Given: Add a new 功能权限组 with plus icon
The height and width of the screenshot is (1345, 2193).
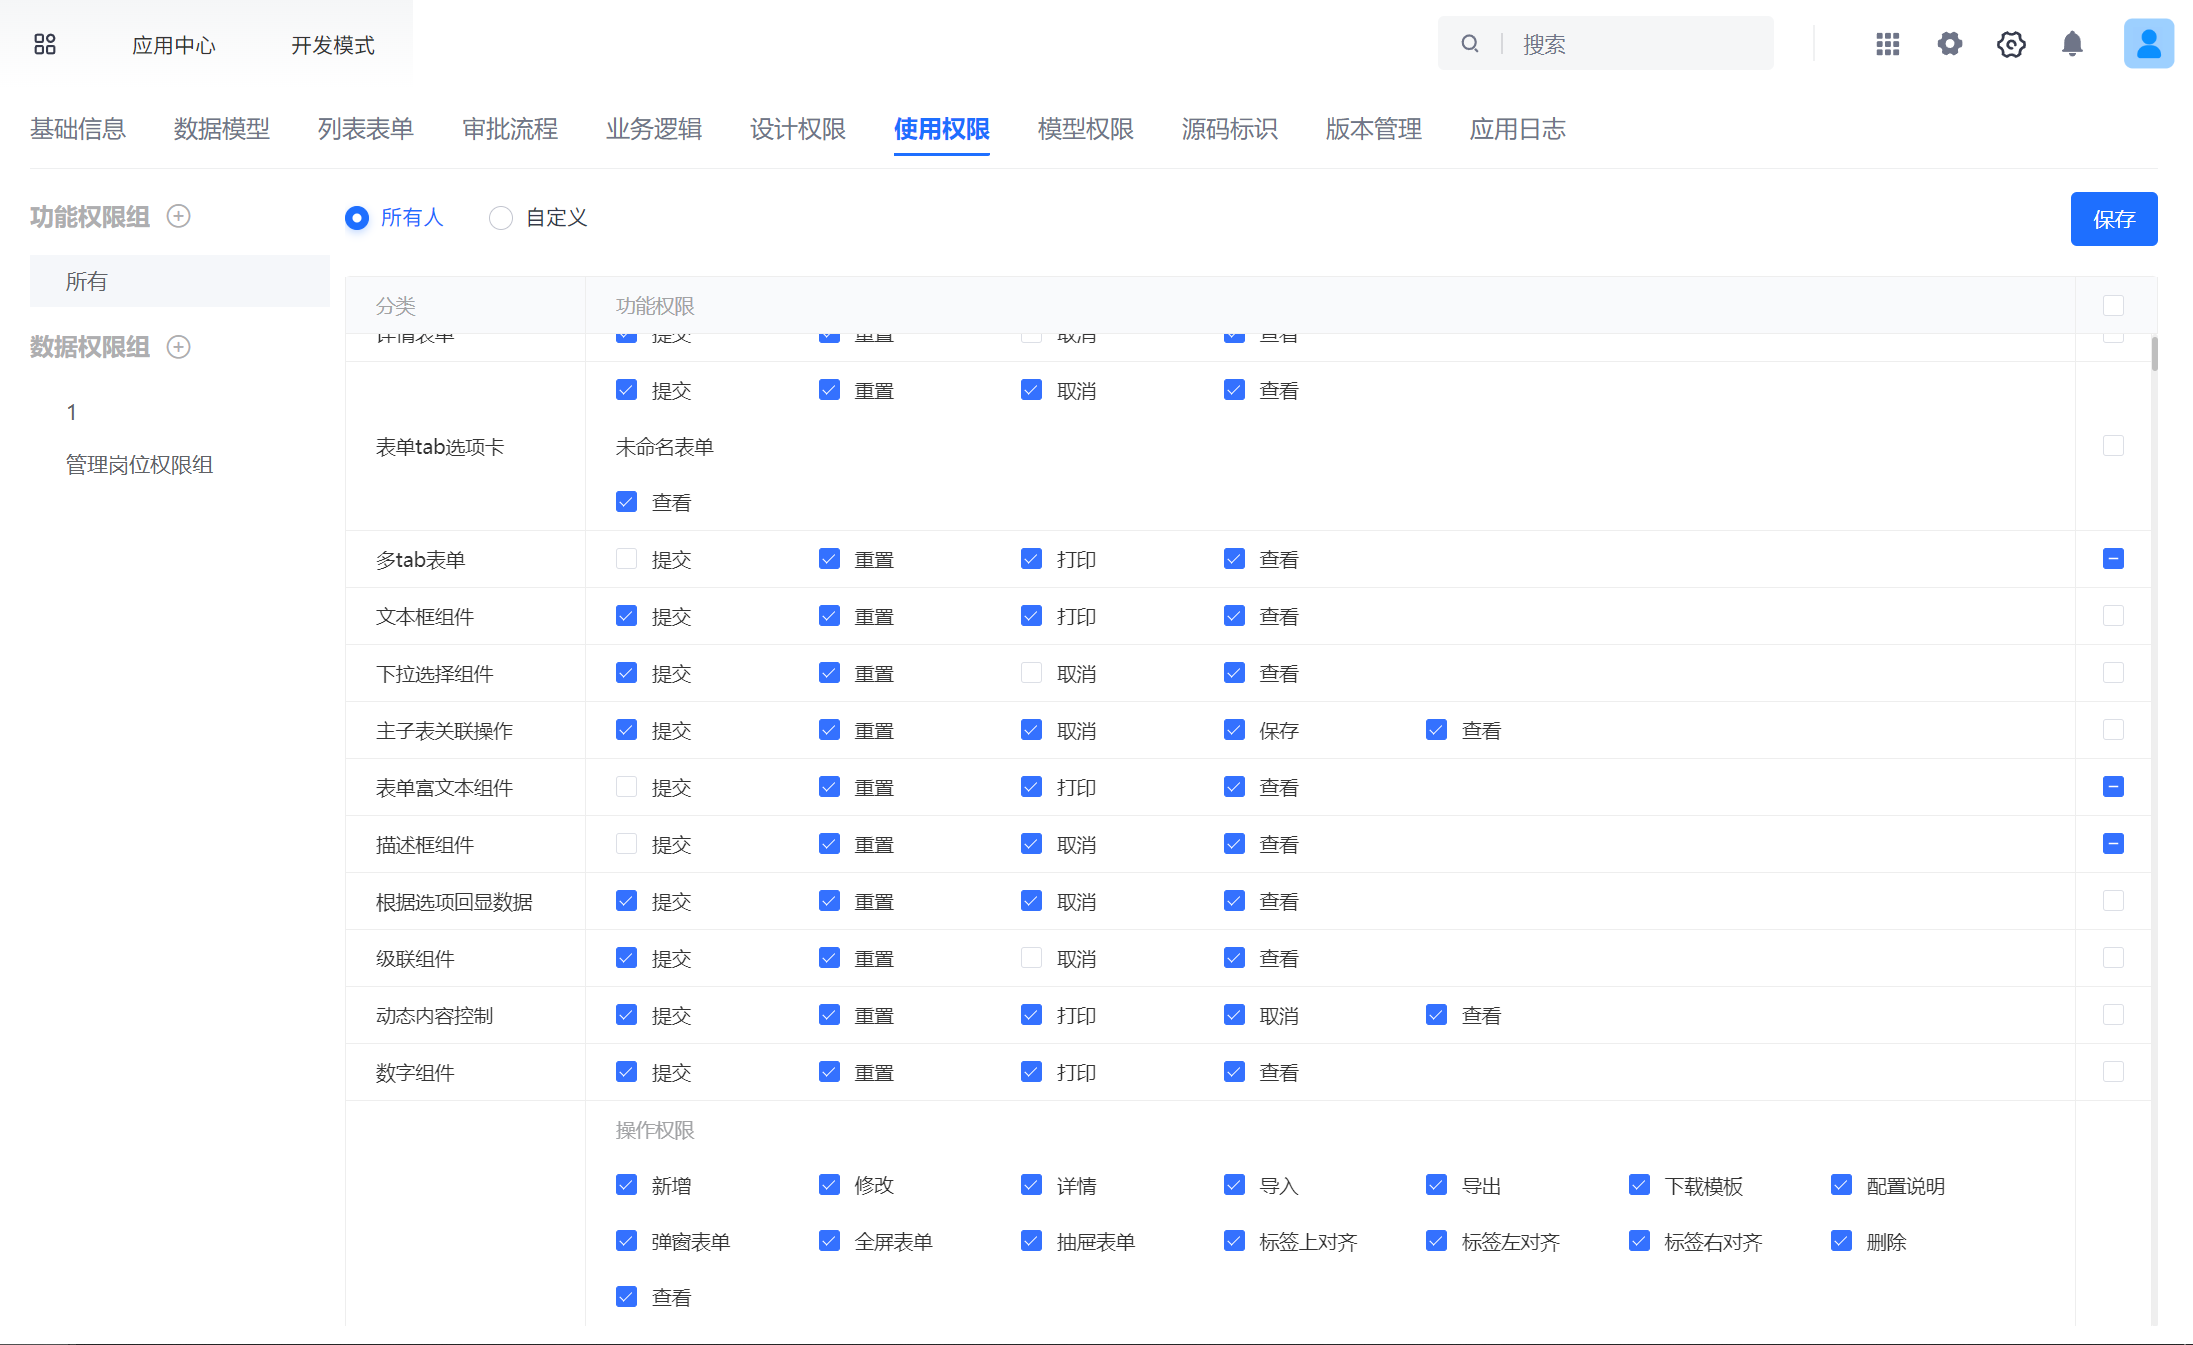Looking at the screenshot, I should tap(179, 216).
